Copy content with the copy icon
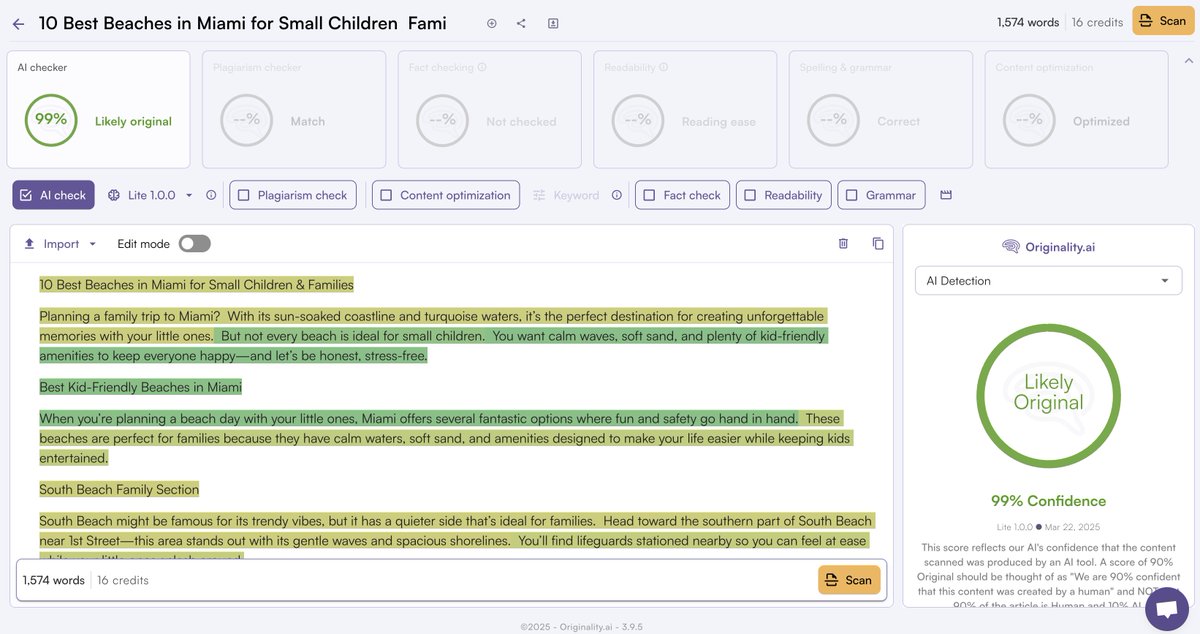 tap(878, 243)
